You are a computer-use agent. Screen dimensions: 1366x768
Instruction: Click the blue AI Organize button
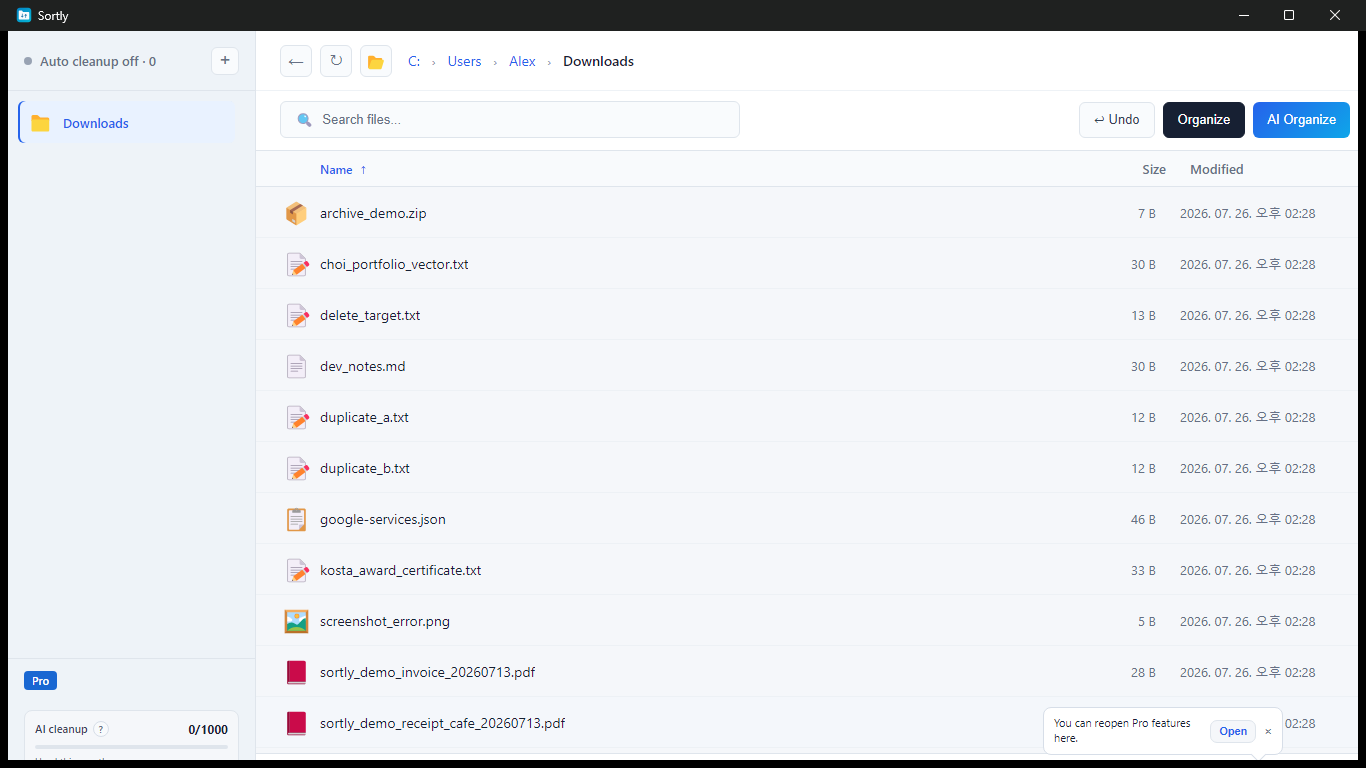click(x=1301, y=120)
